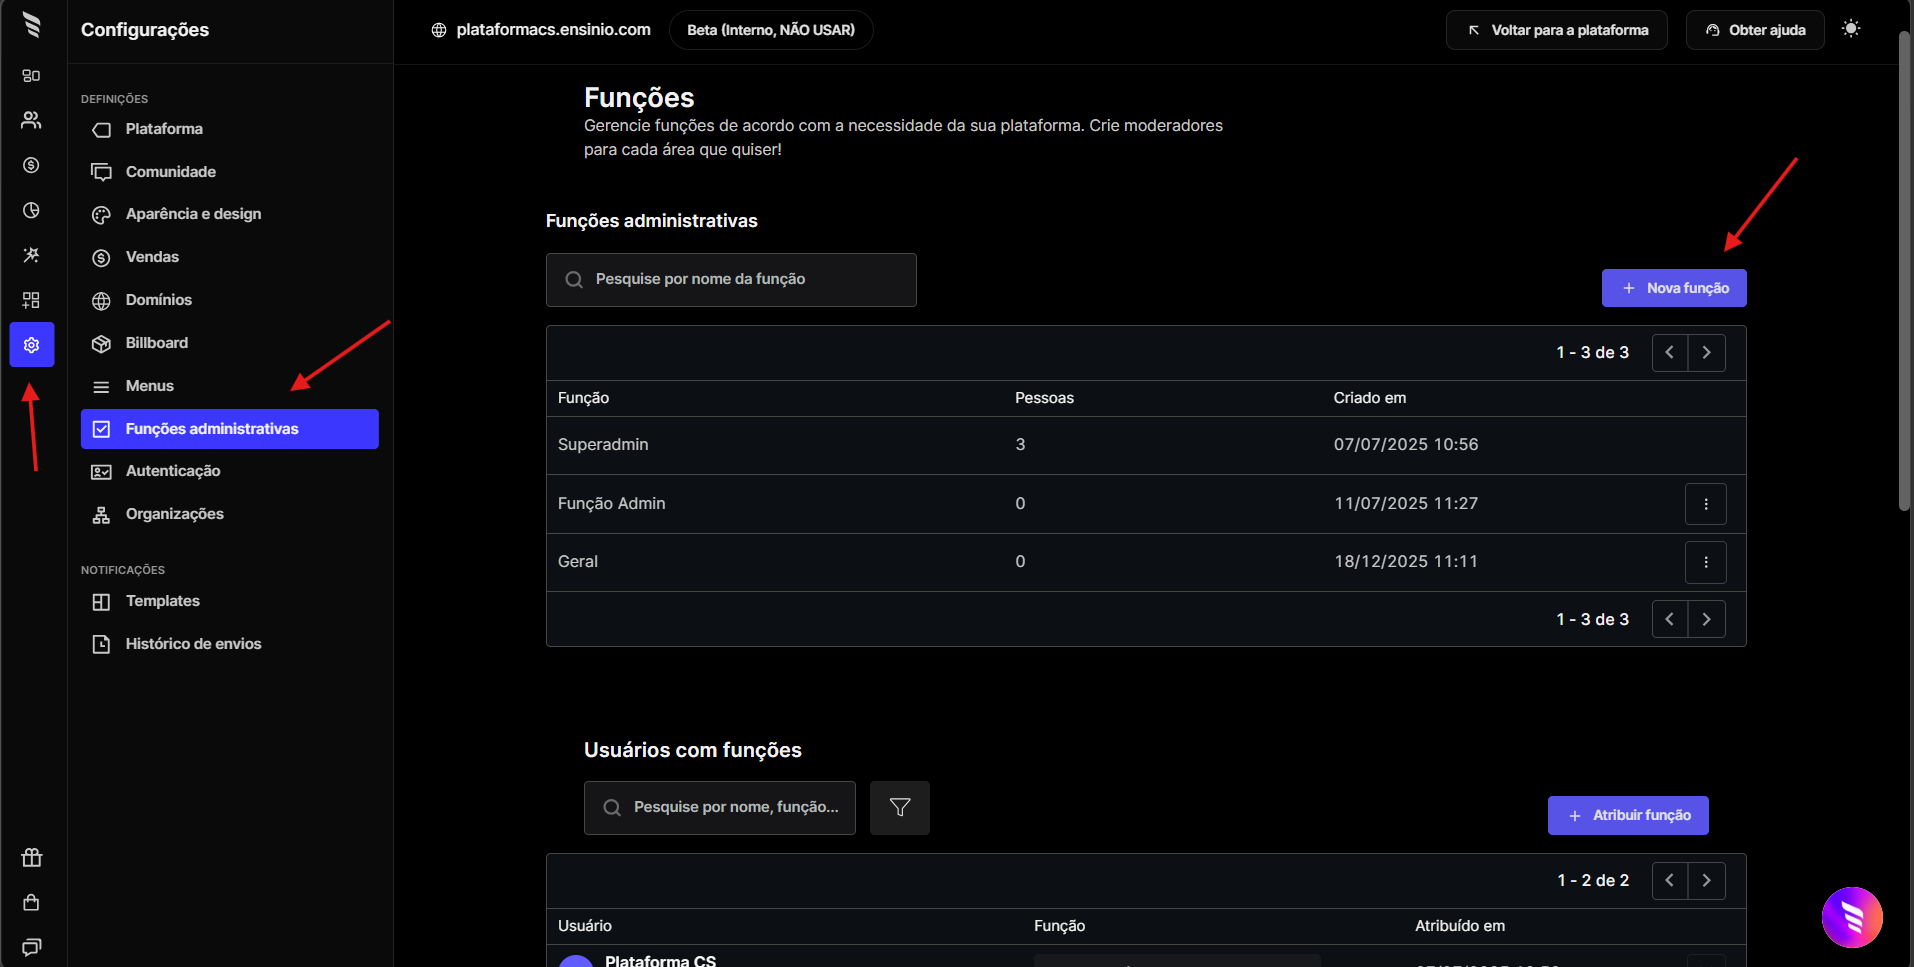
Task: Click Voltar para a plataforma button
Action: 1556,30
